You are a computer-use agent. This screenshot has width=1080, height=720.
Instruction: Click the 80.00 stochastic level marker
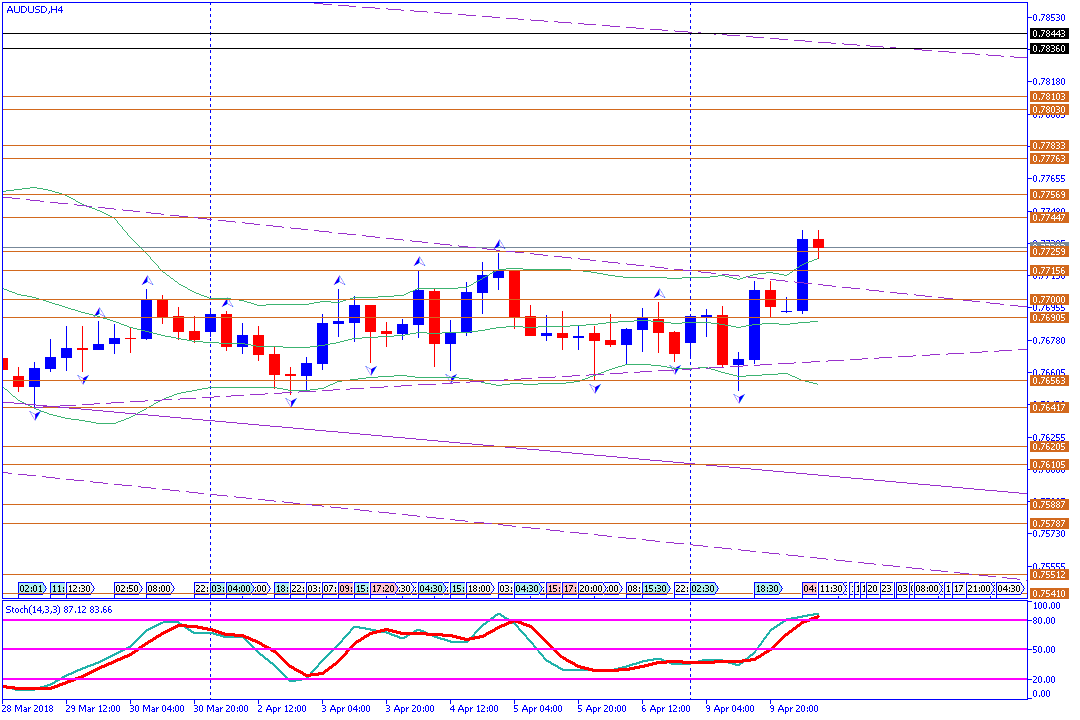[x=1042, y=620]
